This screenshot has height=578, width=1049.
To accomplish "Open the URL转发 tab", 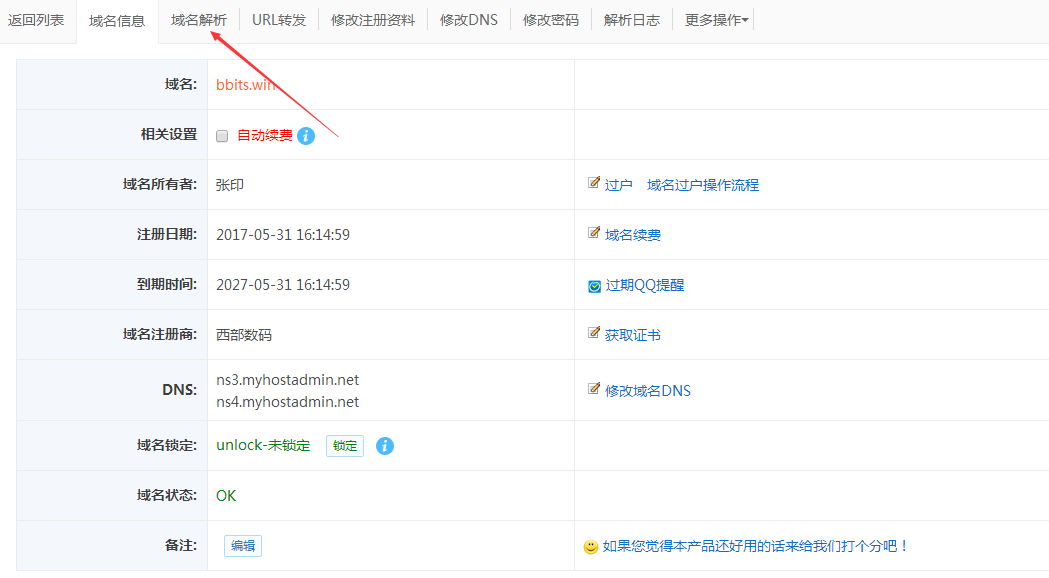I will [x=279, y=20].
